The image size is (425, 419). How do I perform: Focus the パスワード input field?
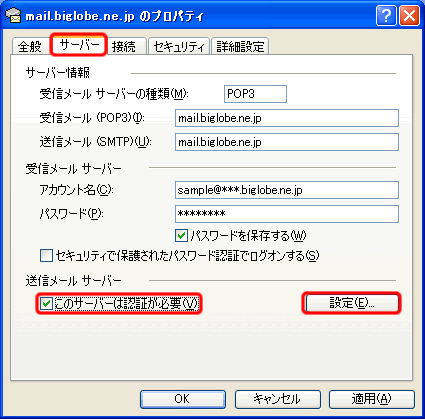coord(287,214)
